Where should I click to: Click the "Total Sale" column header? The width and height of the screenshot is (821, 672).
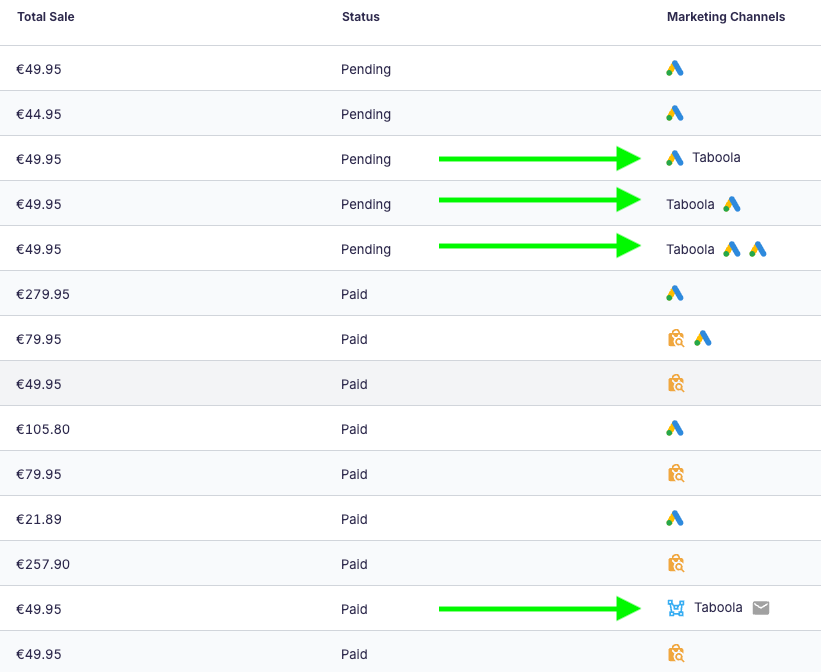46,17
